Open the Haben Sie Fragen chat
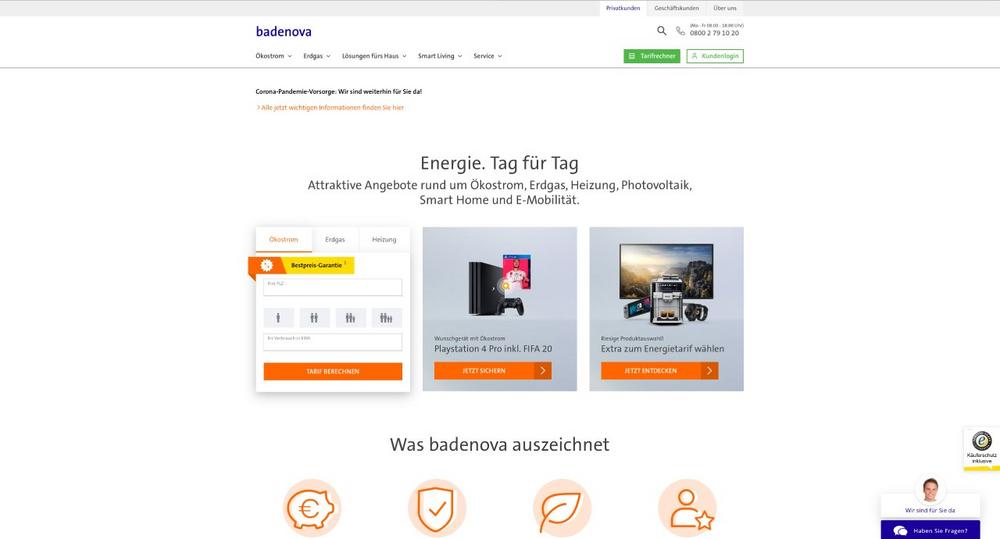1000x539 pixels. point(930,530)
